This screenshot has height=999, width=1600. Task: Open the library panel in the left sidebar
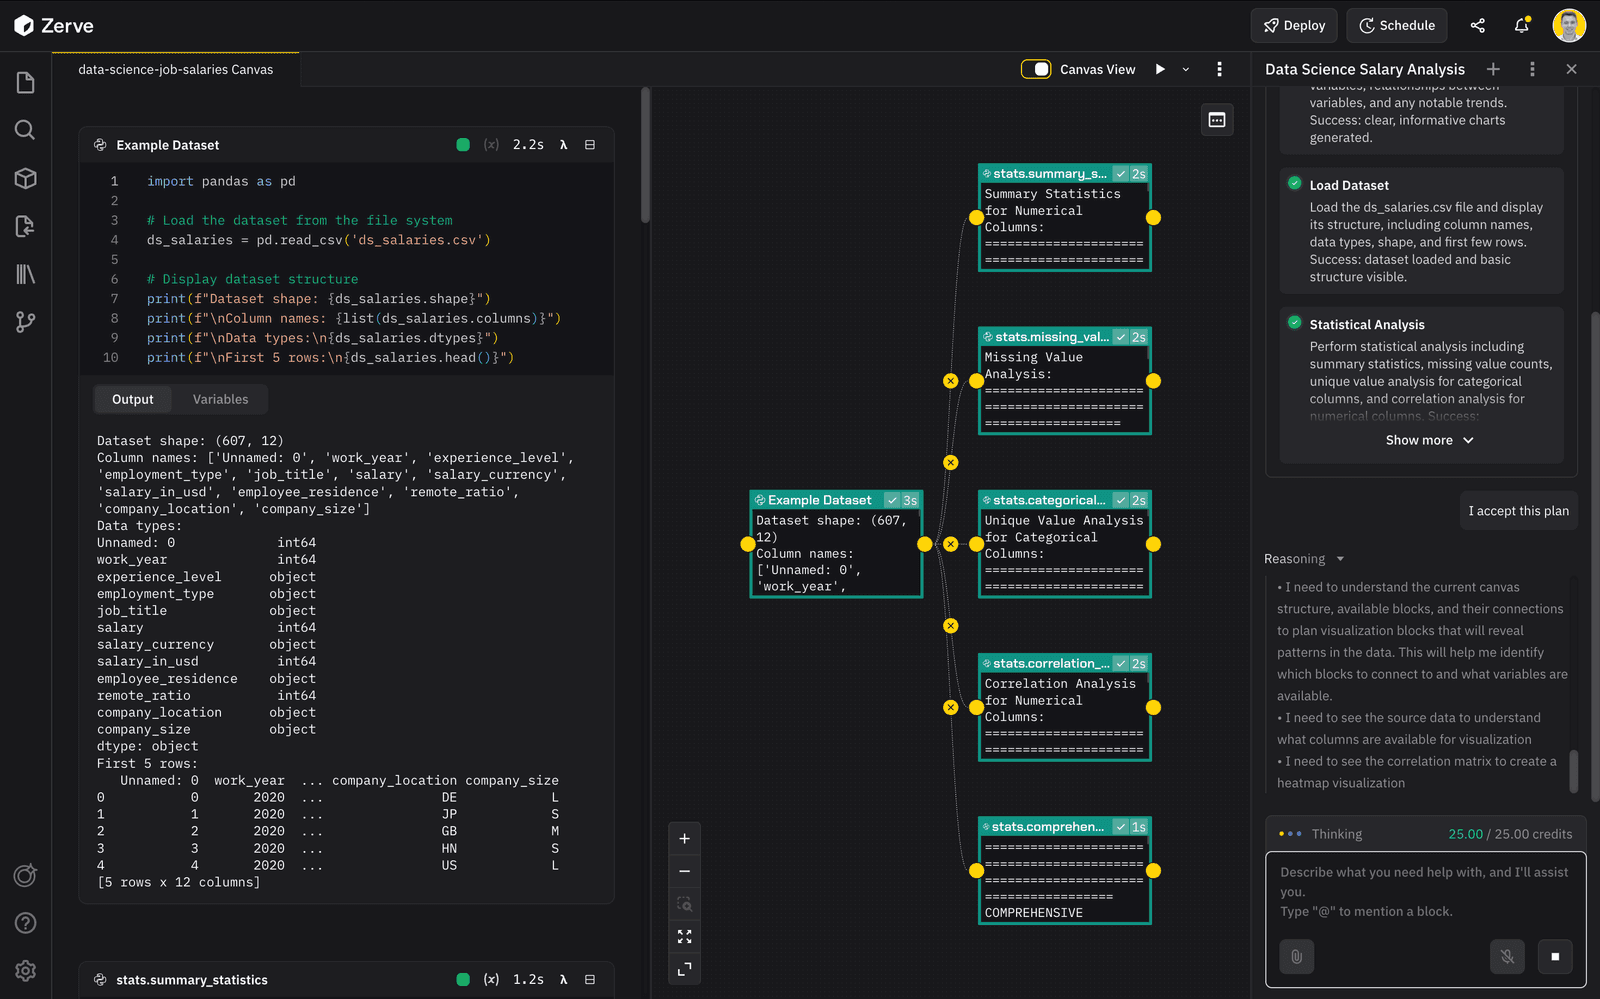click(25, 274)
